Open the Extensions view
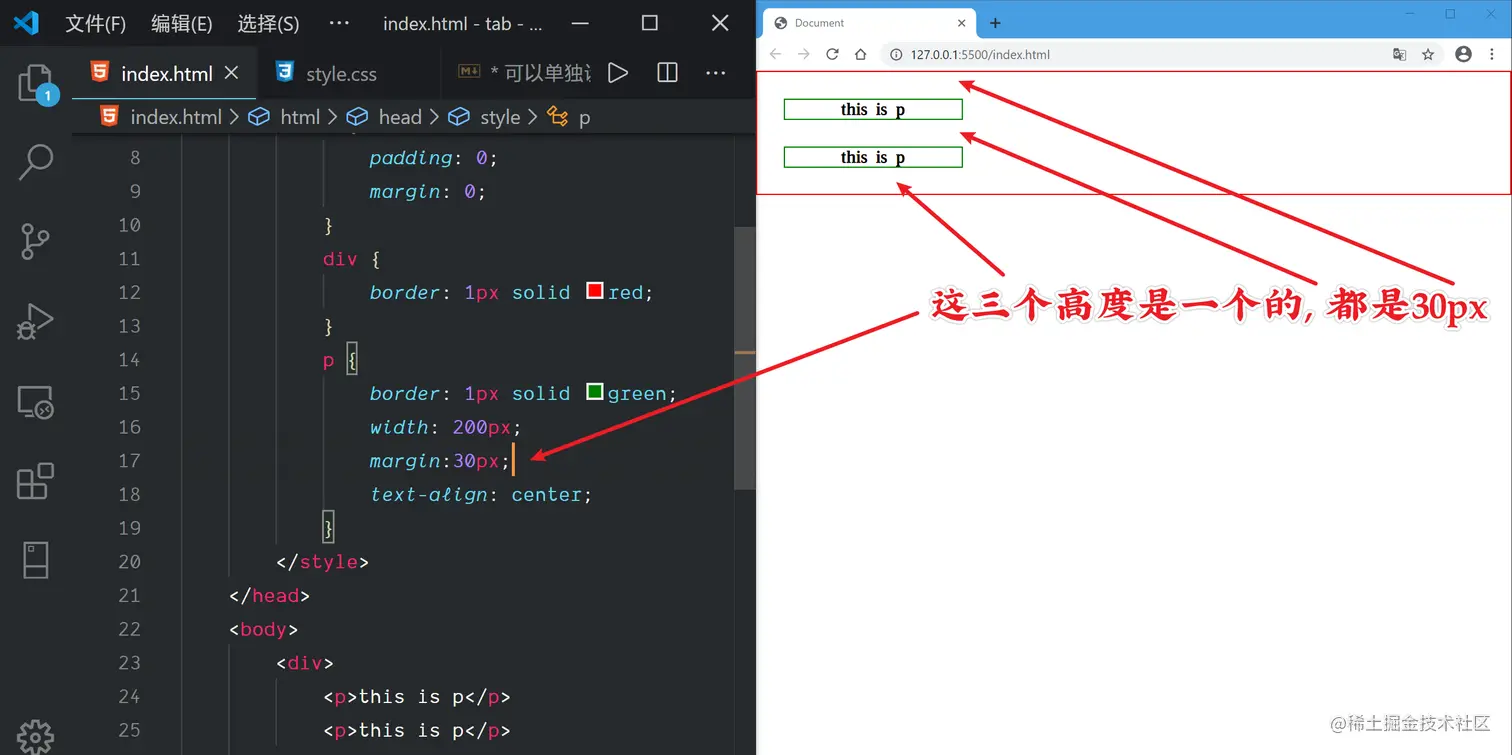Image resolution: width=1512 pixels, height=755 pixels. pyautogui.click(x=36, y=481)
